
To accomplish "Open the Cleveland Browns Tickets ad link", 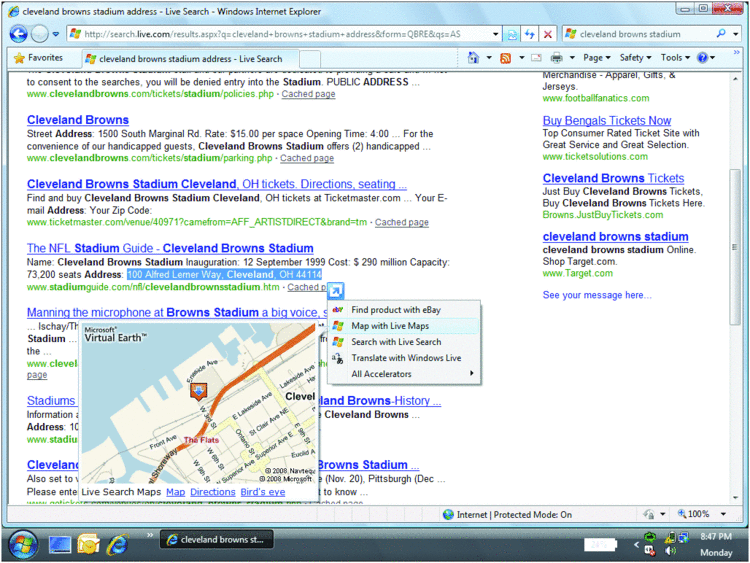I will coord(613,178).
